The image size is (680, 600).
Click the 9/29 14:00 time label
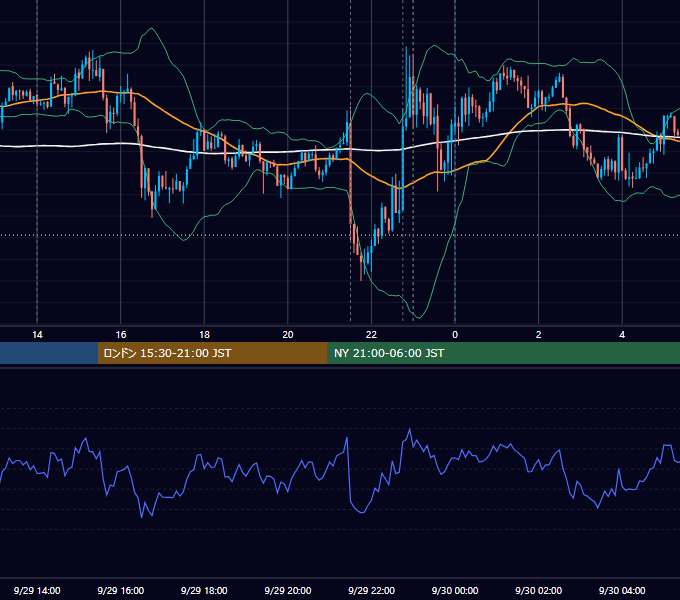click(37, 590)
